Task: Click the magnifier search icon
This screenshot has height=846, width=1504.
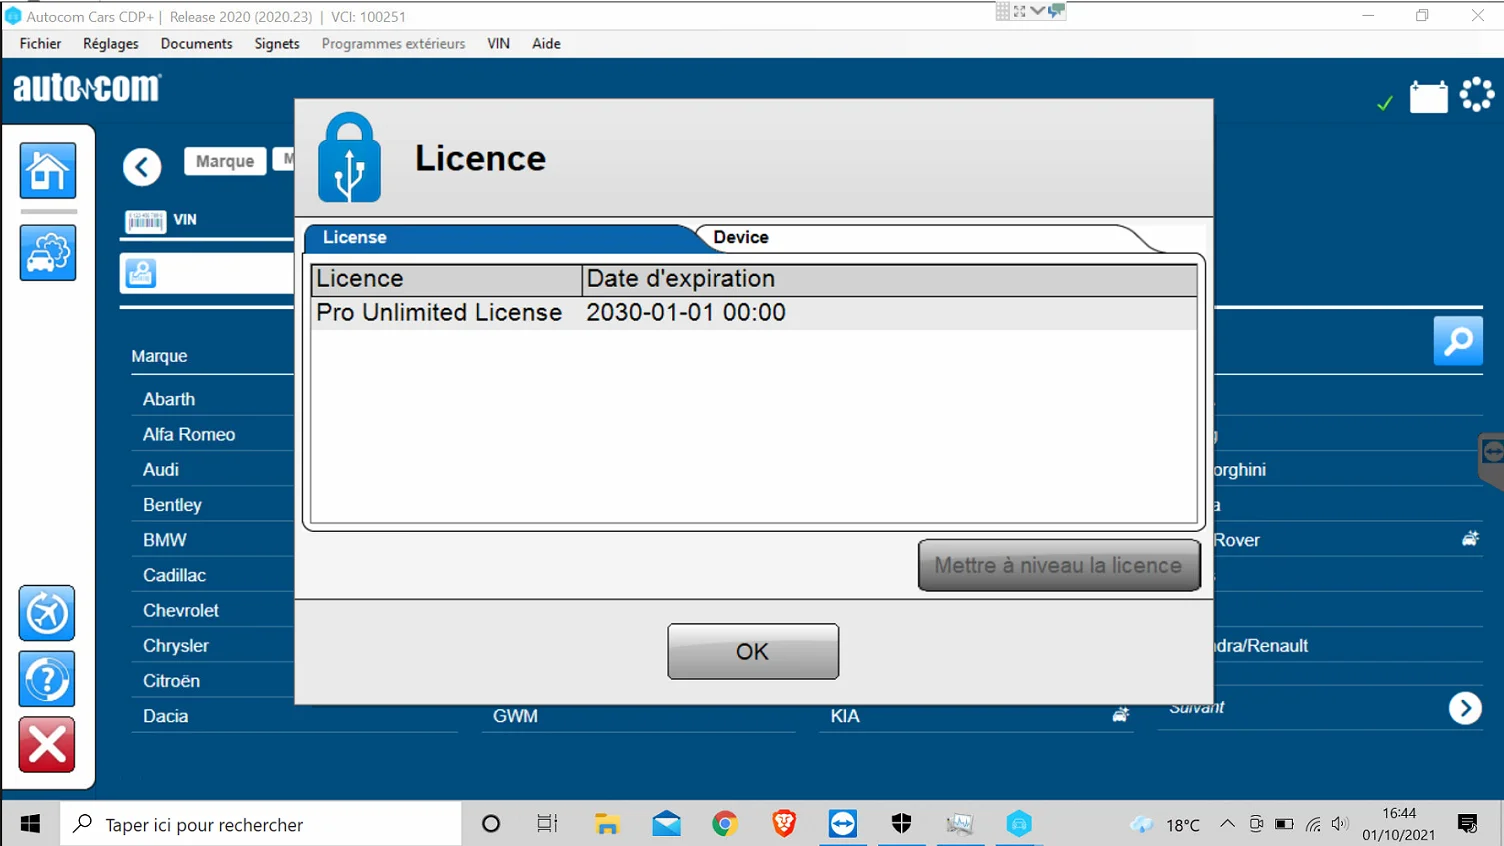Action: (x=1458, y=341)
